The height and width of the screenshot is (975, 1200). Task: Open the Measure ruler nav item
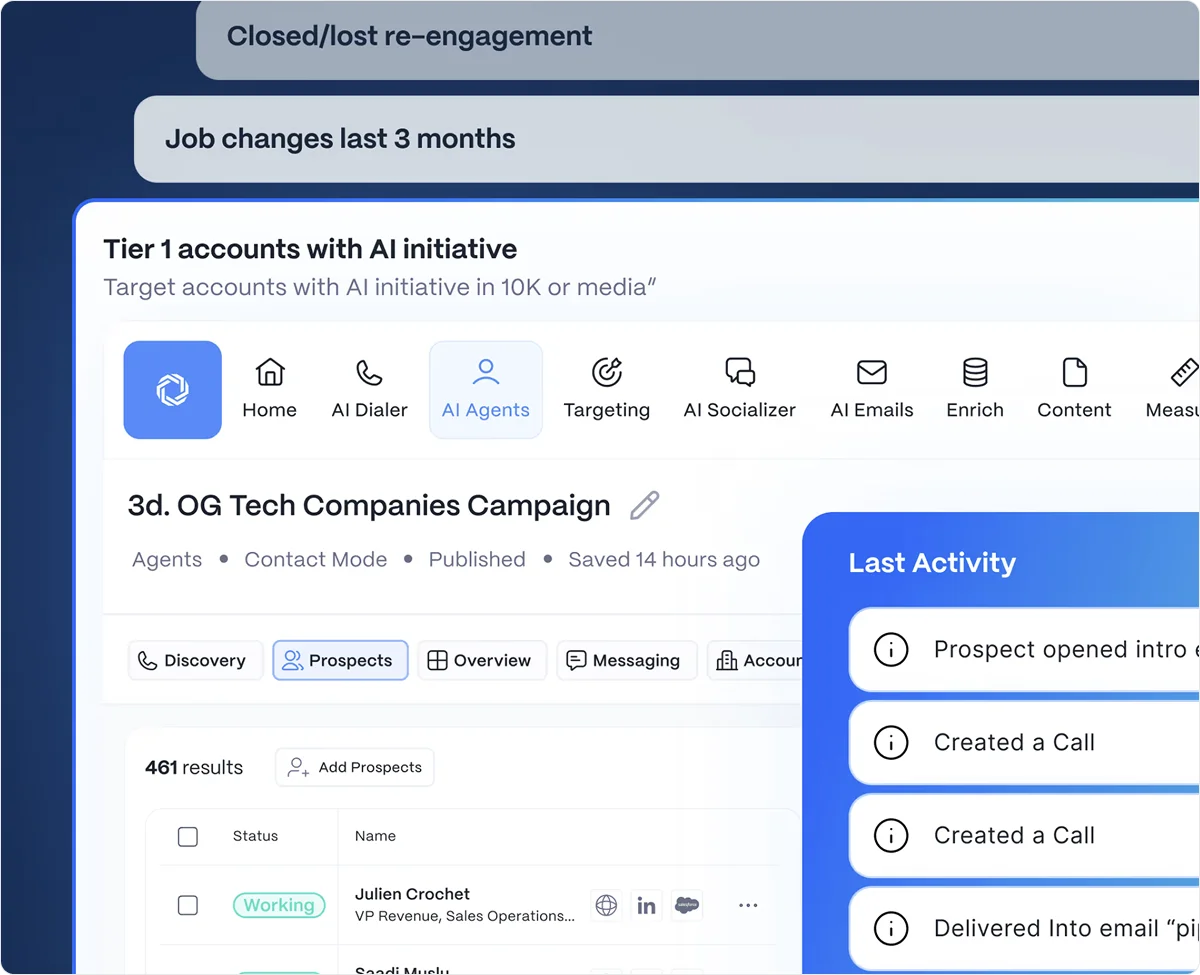(1173, 390)
